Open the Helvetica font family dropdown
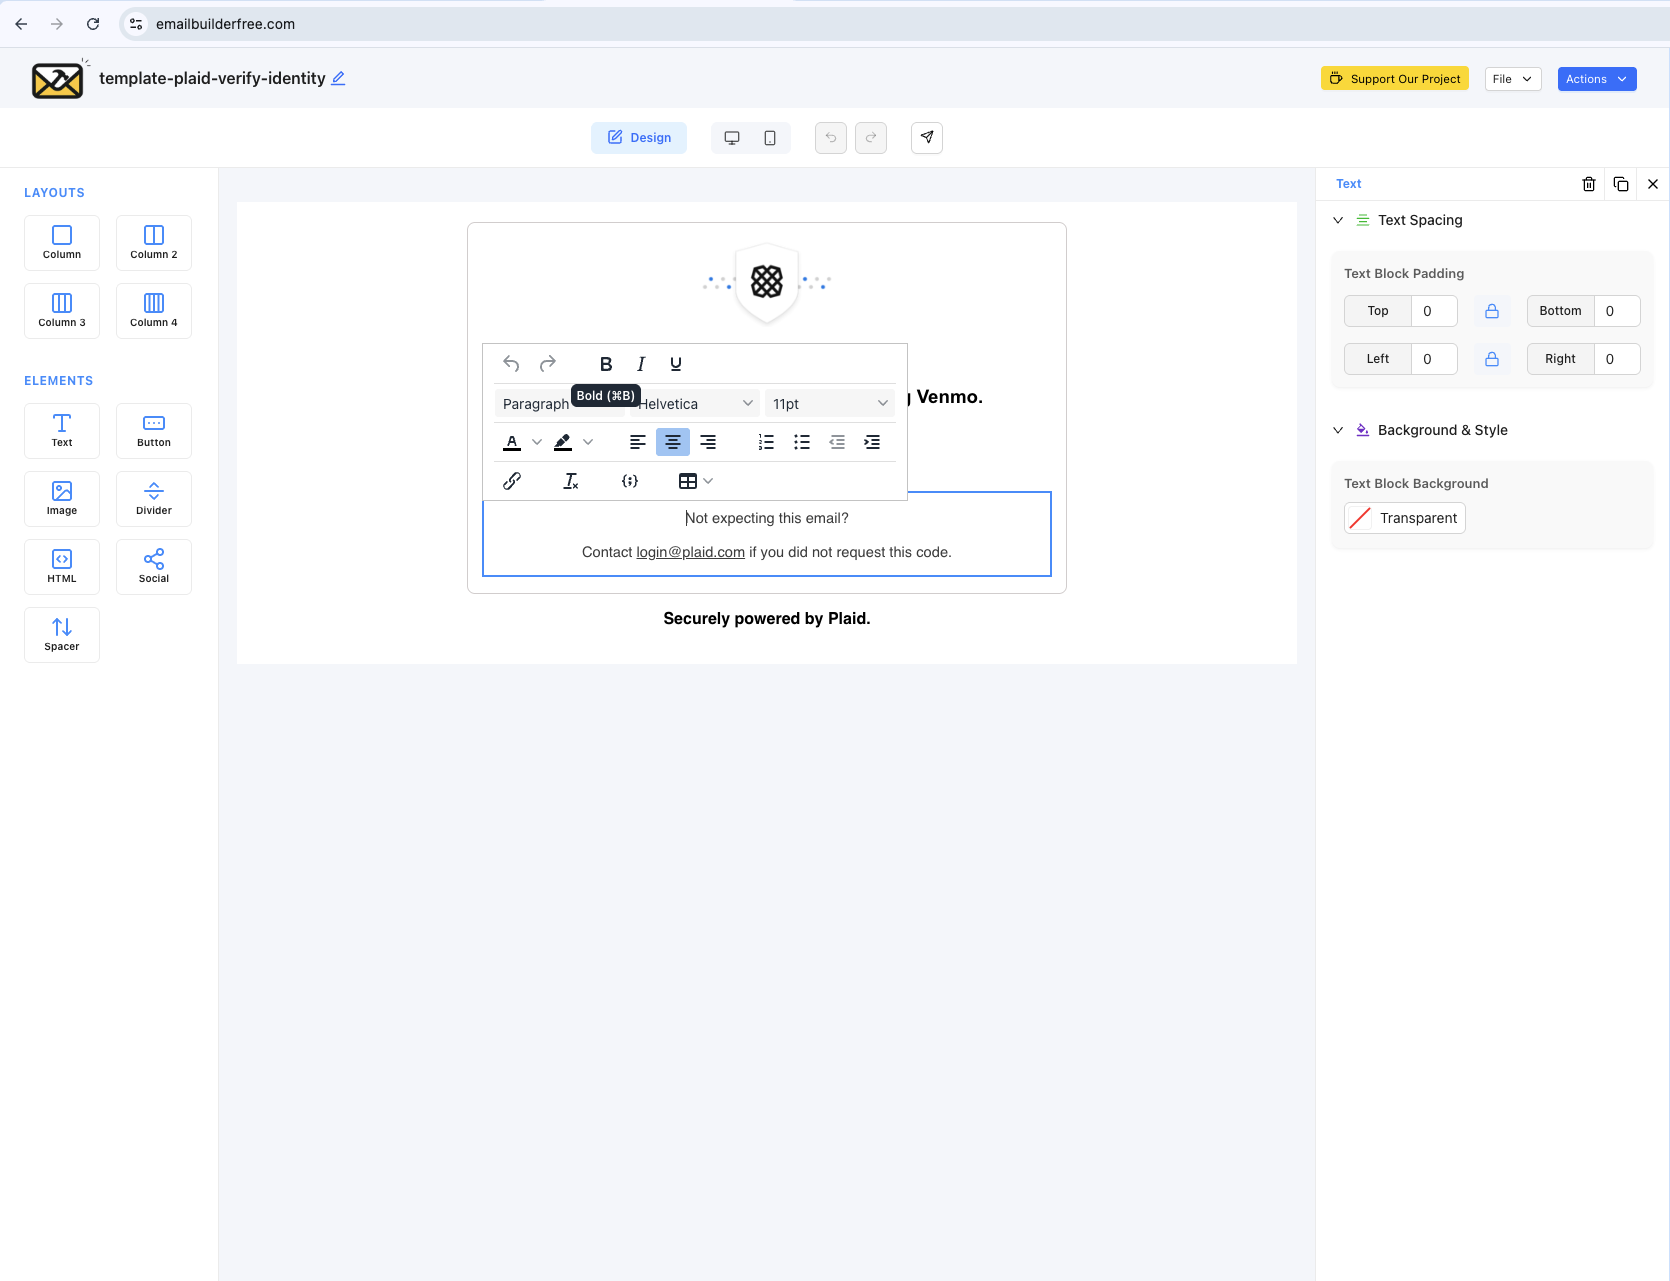The height and width of the screenshot is (1281, 1670). [x=694, y=403]
